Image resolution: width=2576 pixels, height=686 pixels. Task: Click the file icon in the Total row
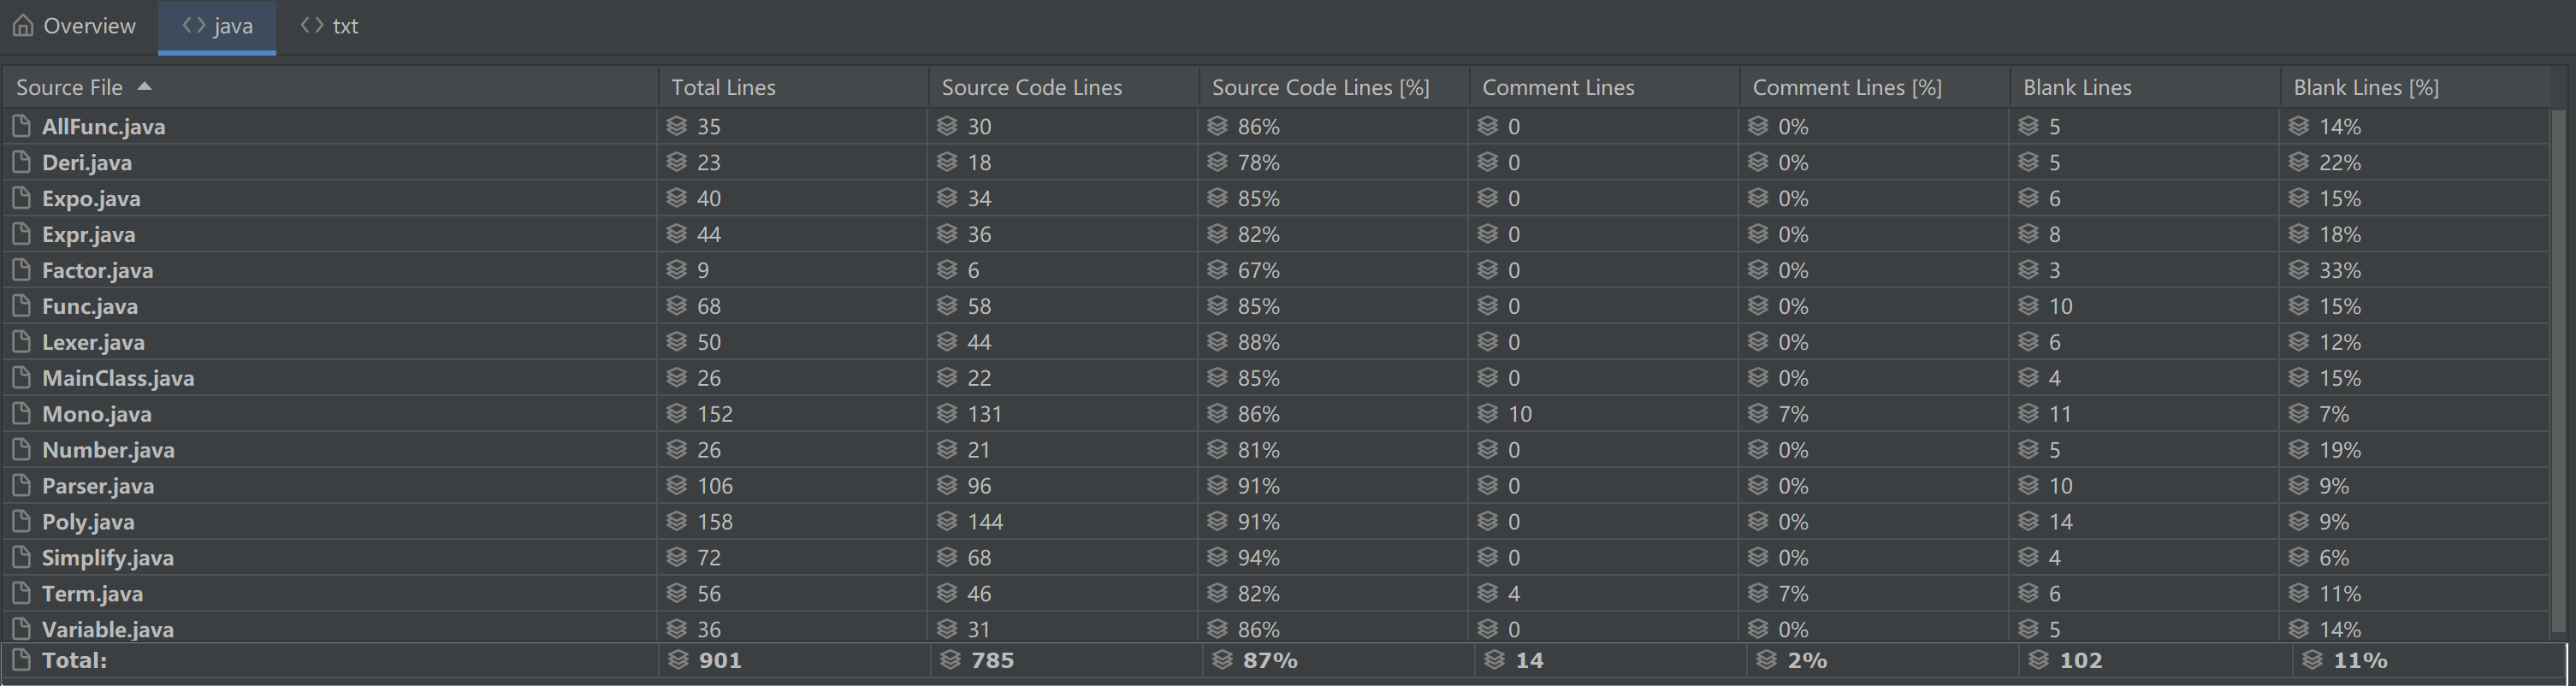pos(21,660)
